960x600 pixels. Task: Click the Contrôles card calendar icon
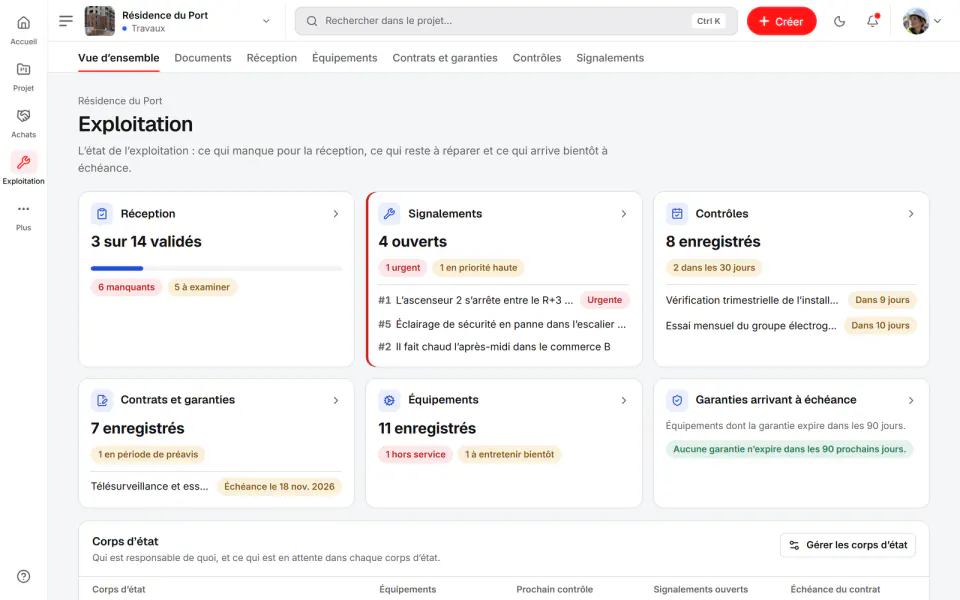[x=677, y=214]
